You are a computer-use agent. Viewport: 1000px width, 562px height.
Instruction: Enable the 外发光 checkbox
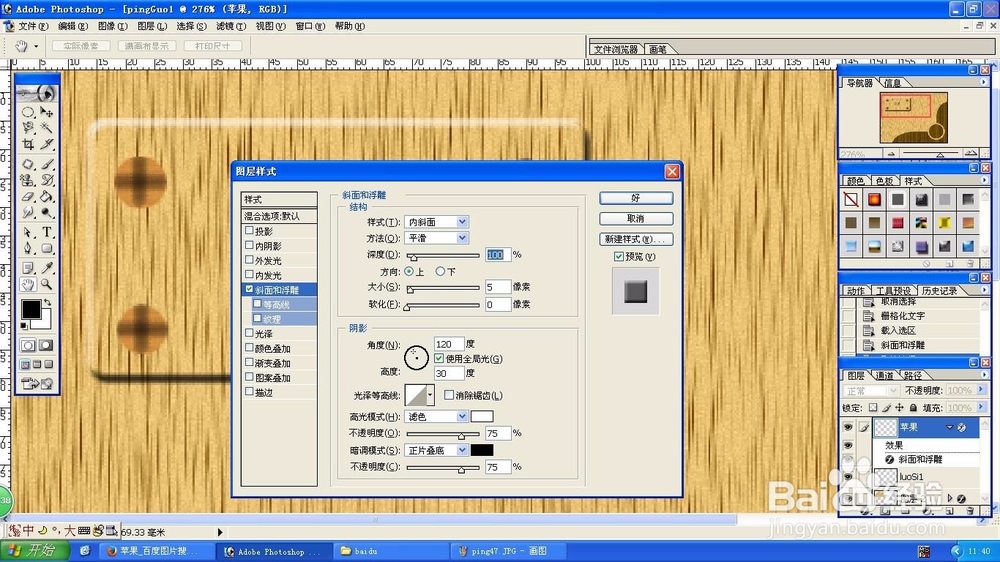[249, 260]
